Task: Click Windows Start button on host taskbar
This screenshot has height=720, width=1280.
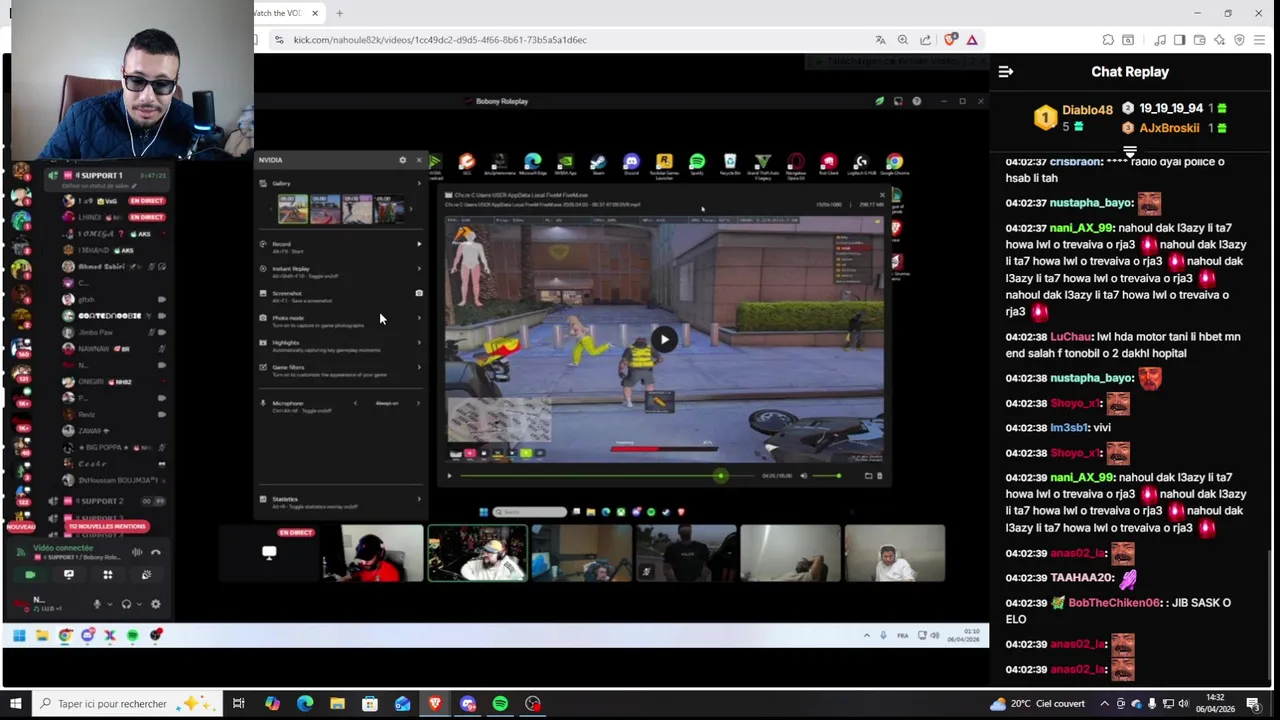Action: 15,704
